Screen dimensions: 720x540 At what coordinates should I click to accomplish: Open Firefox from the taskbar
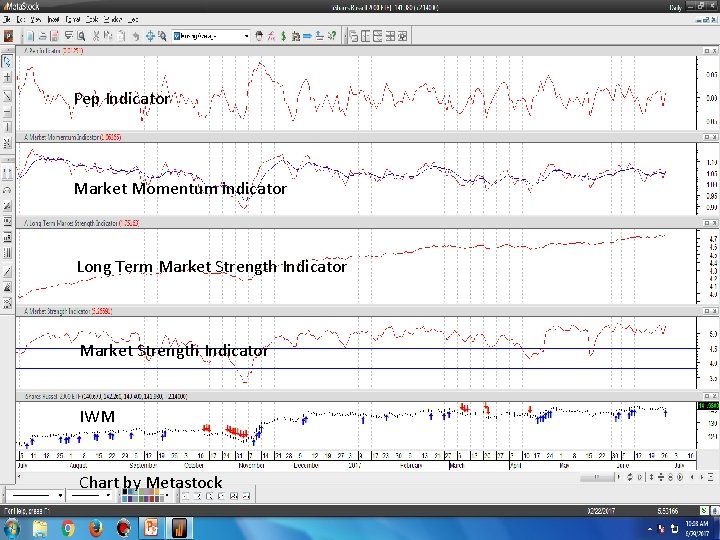pyautogui.click(x=96, y=528)
